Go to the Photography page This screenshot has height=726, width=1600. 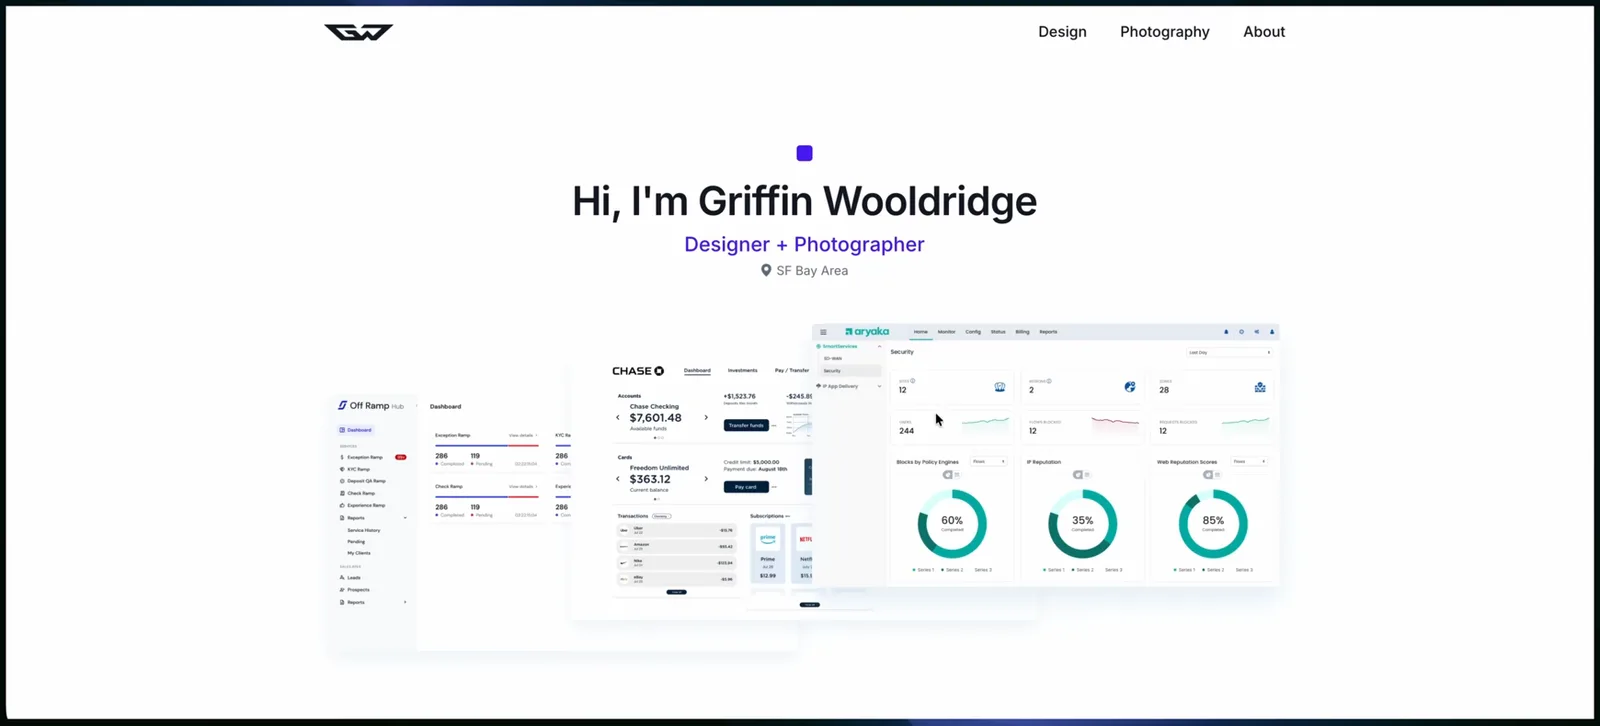[x=1165, y=32]
